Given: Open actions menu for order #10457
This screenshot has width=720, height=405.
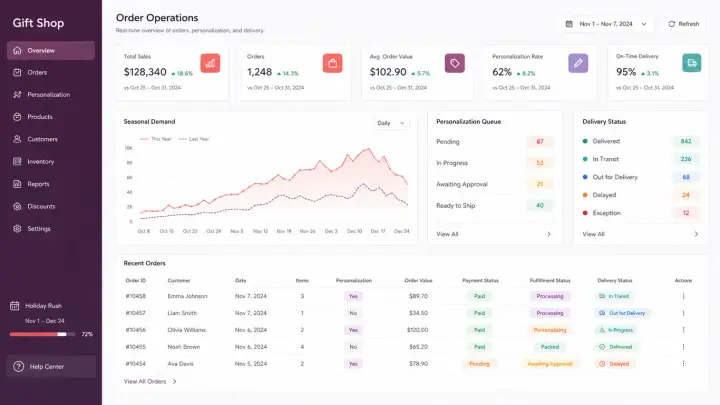Looking at the screenshot, I should pos(683,313).
